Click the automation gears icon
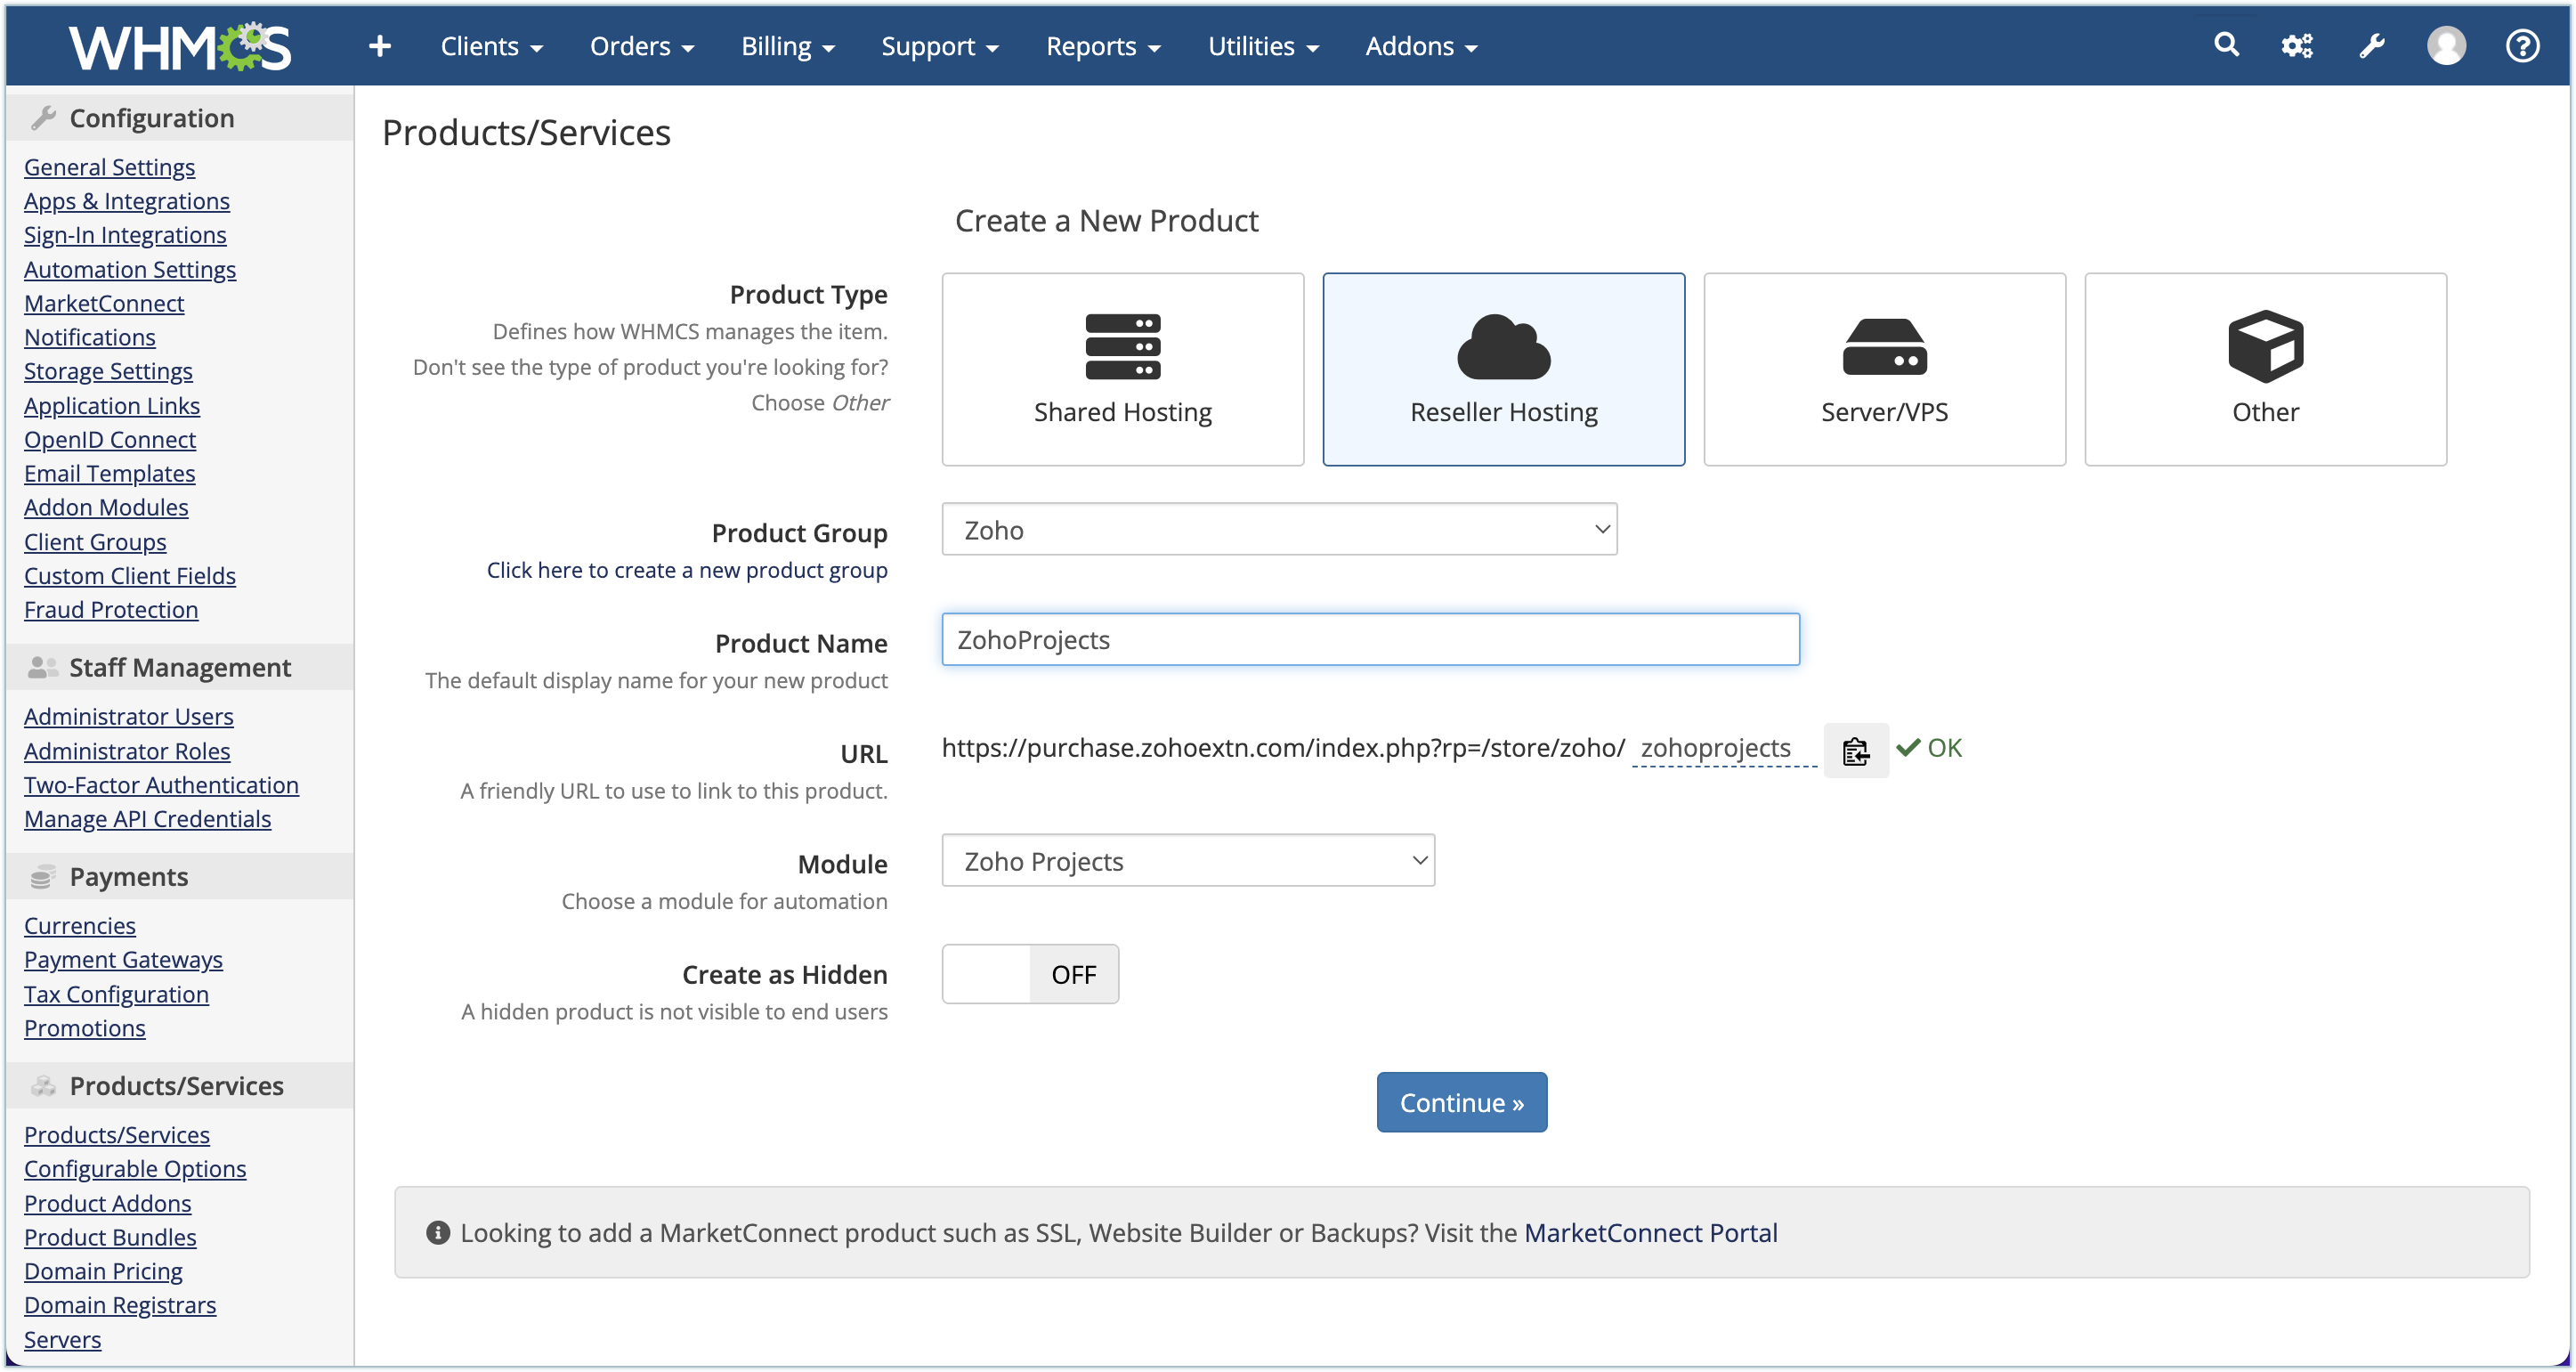 point(2297,46)
